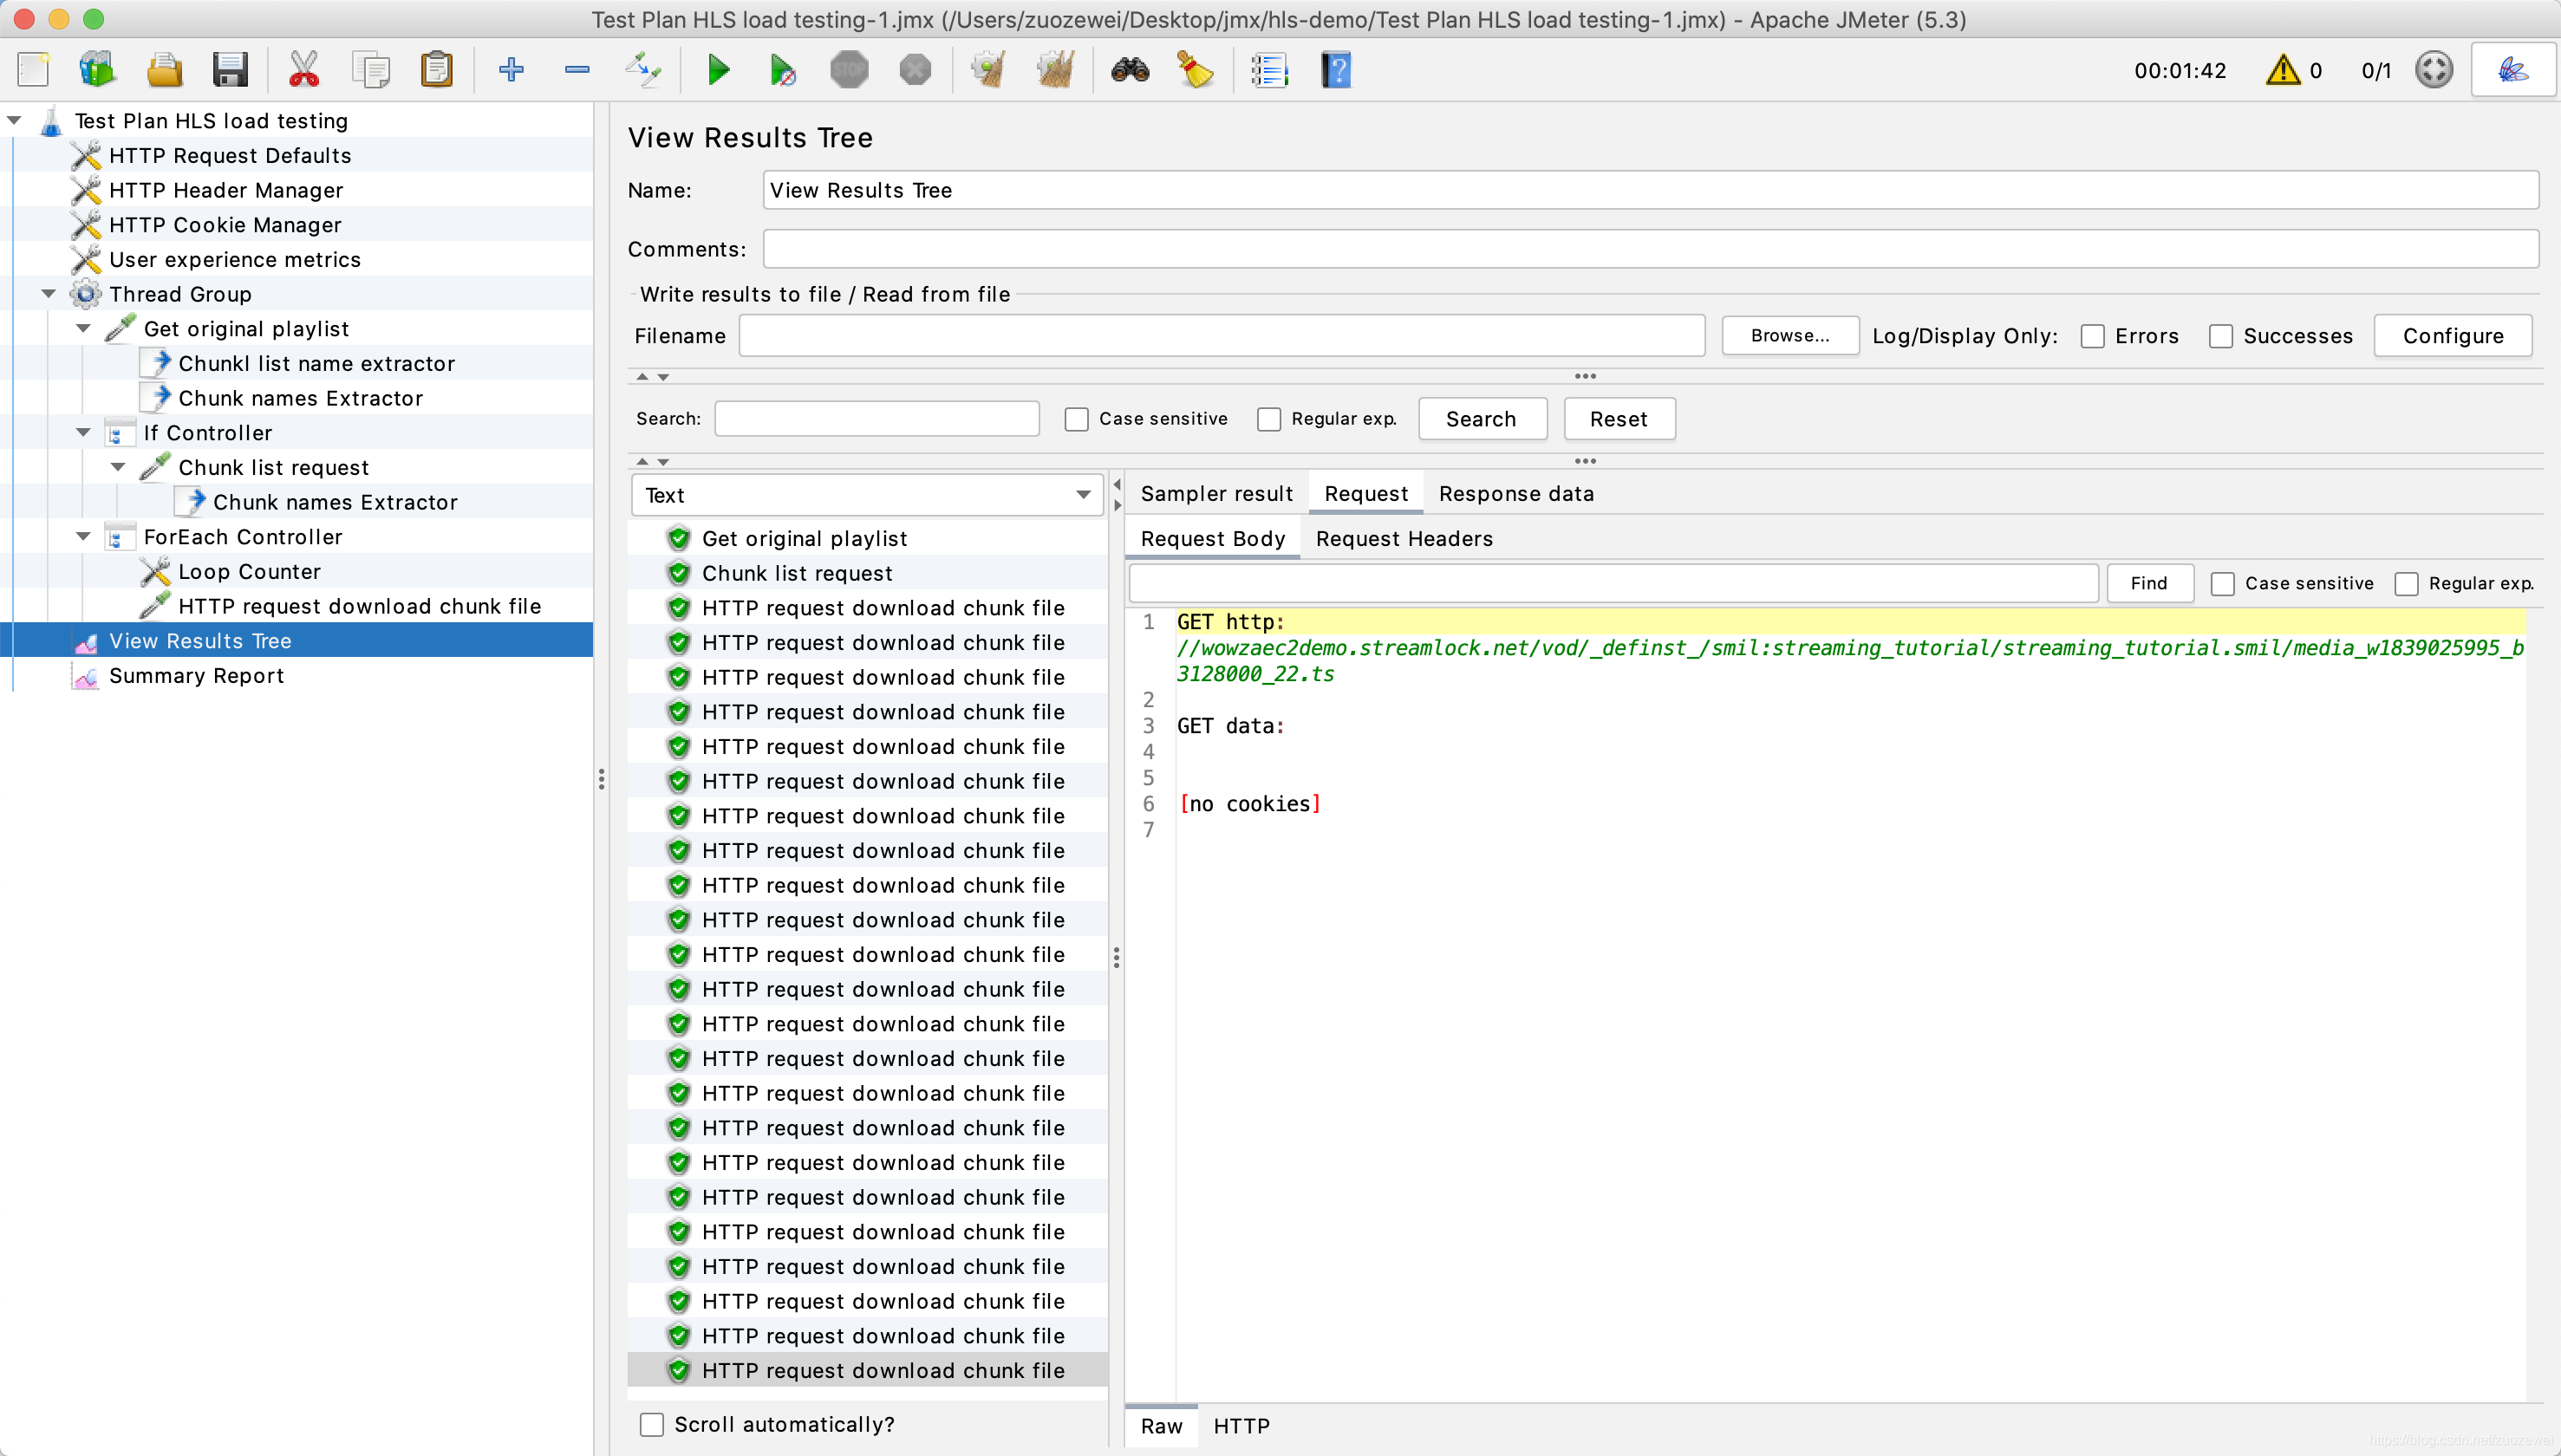Viewport: 2561px width, 1456px height.
Task: Toggle Scroll automatically checkbox
Action: coord(652,1424)
